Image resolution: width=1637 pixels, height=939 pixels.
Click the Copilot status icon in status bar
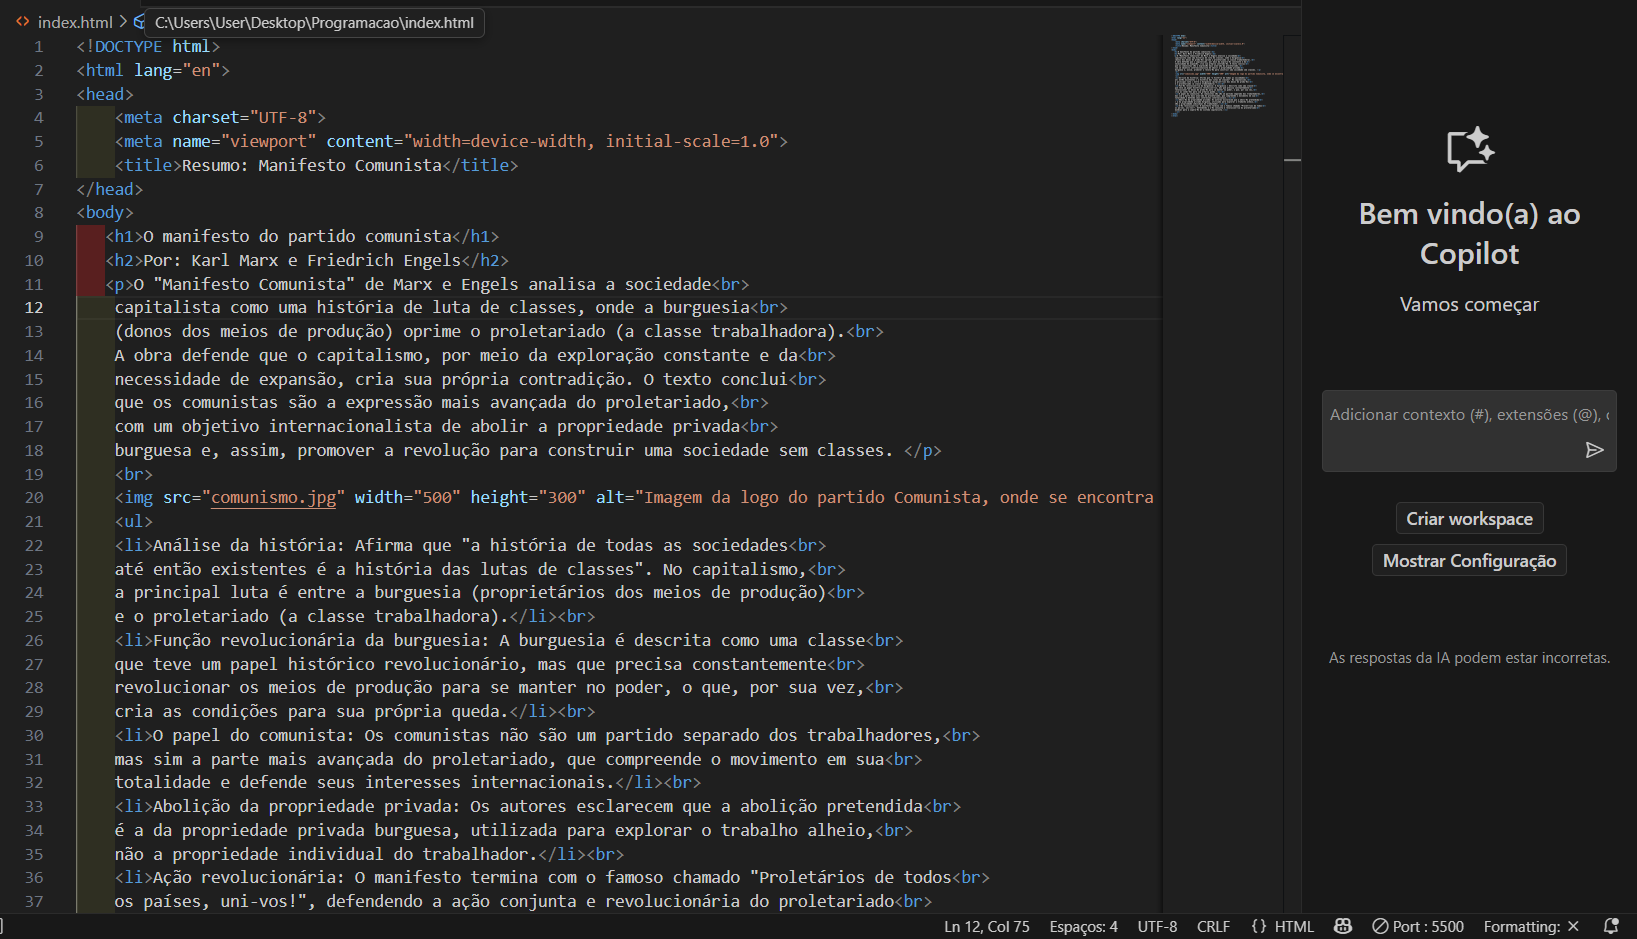[1343, 927]
